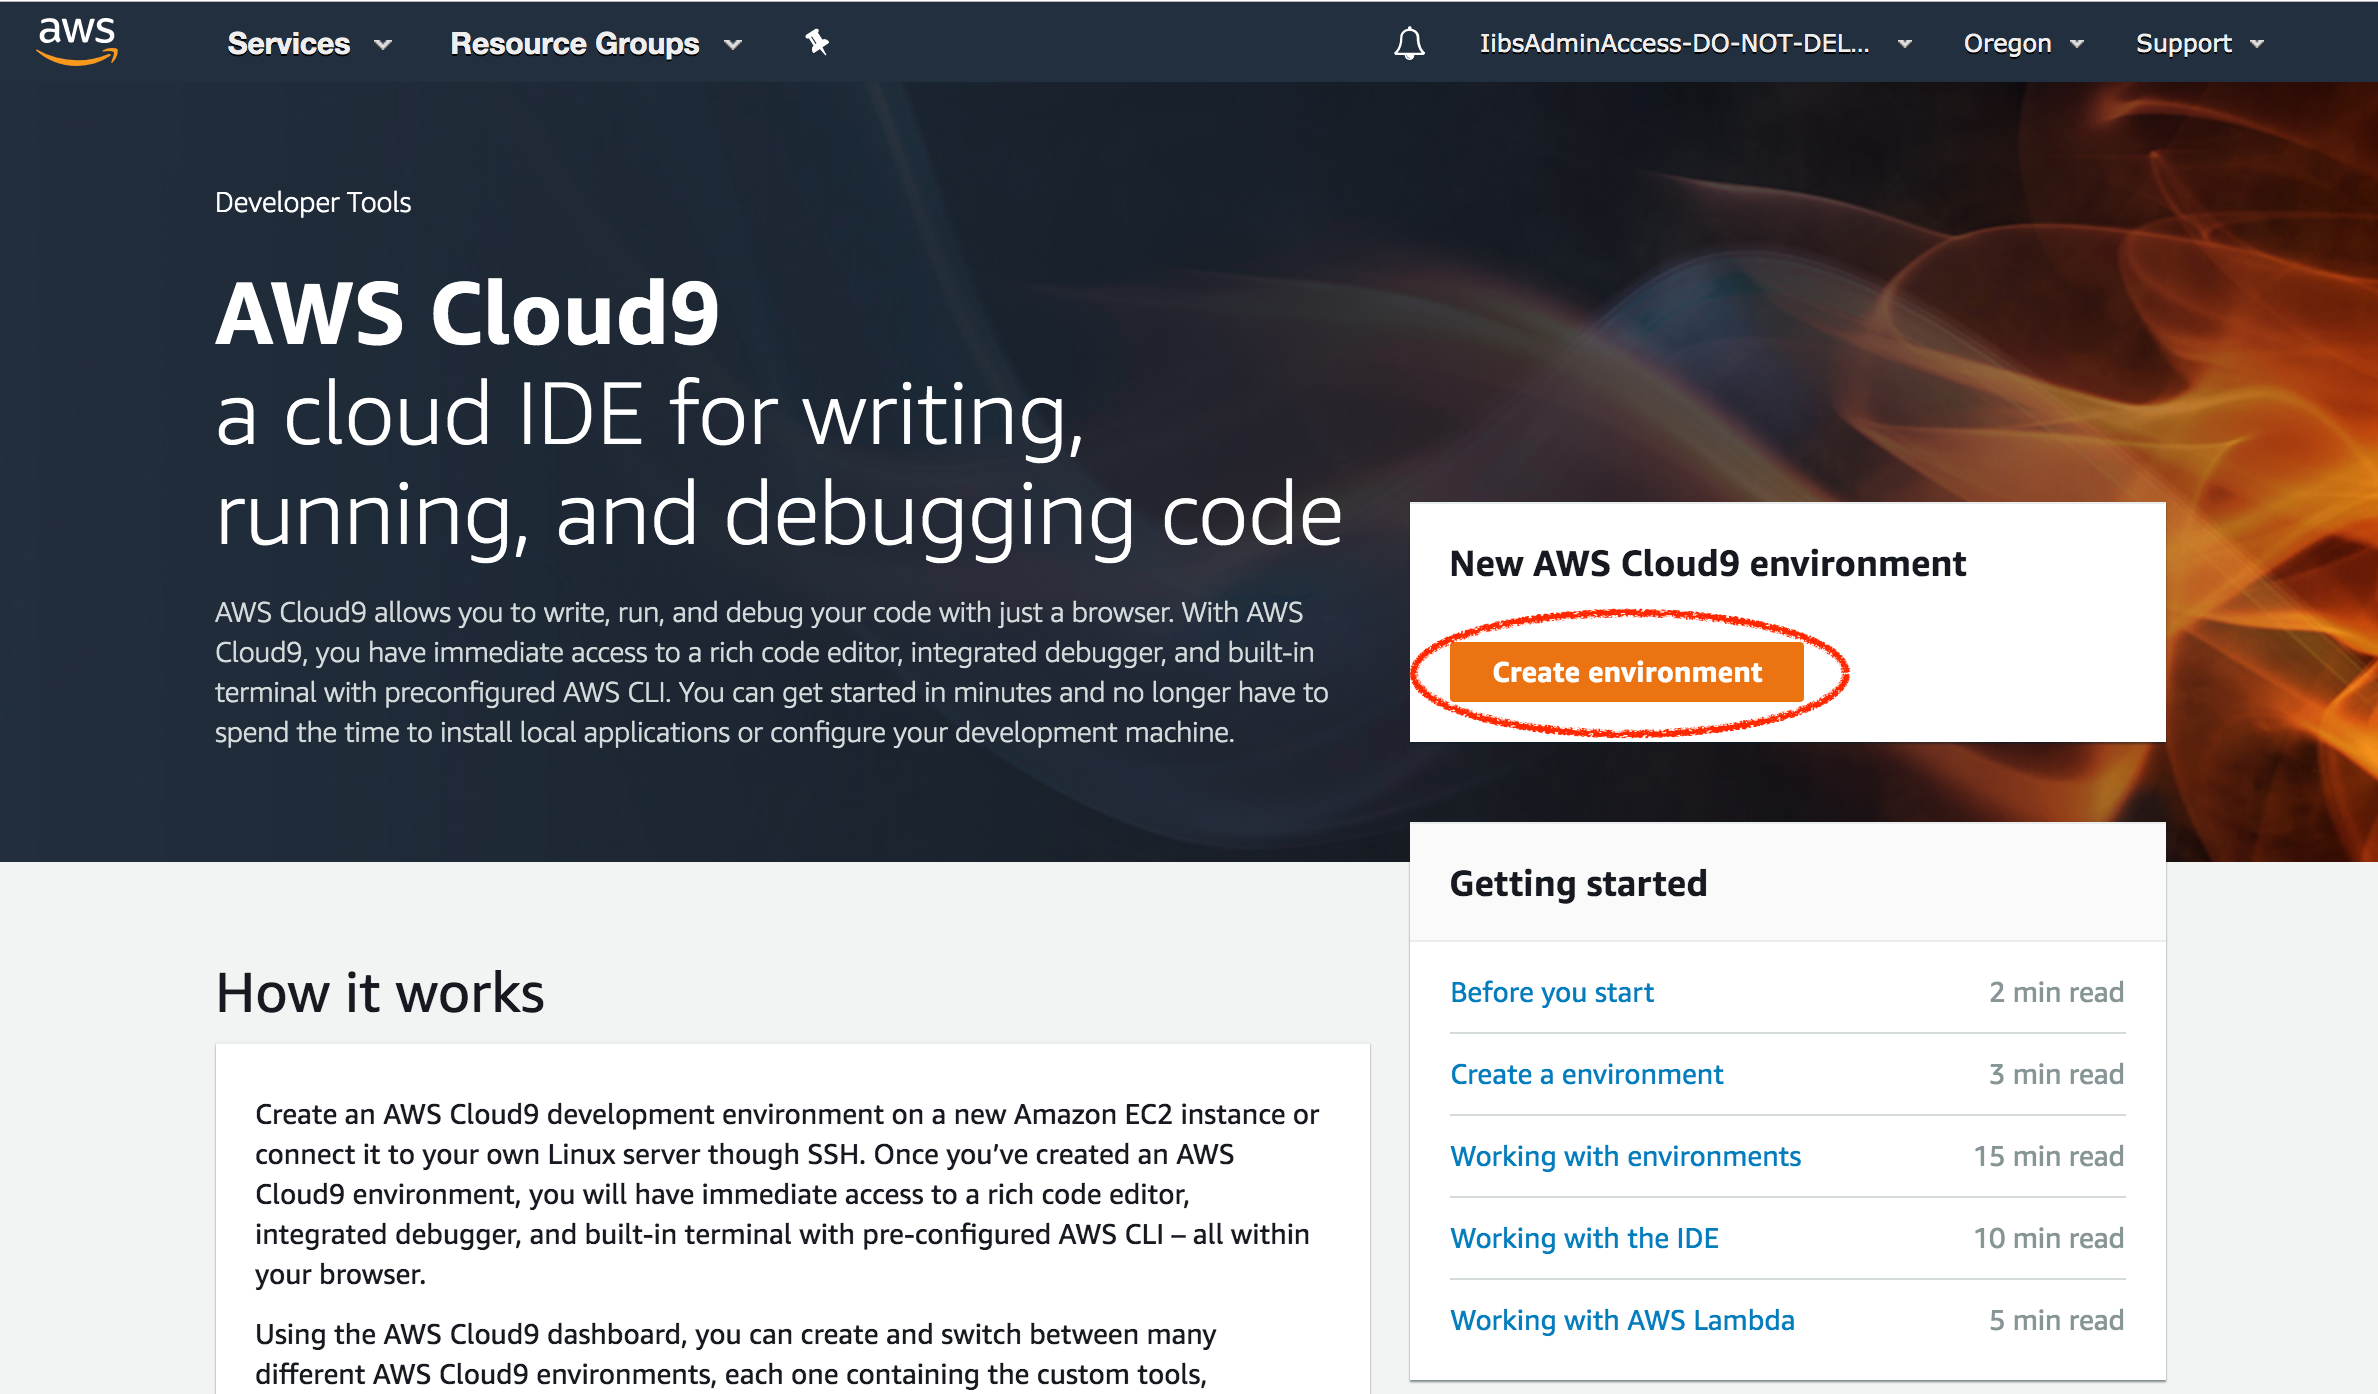Click the 3 min read label
Viewport: 2378px width, 1394px height.
coord(2056,1074)
